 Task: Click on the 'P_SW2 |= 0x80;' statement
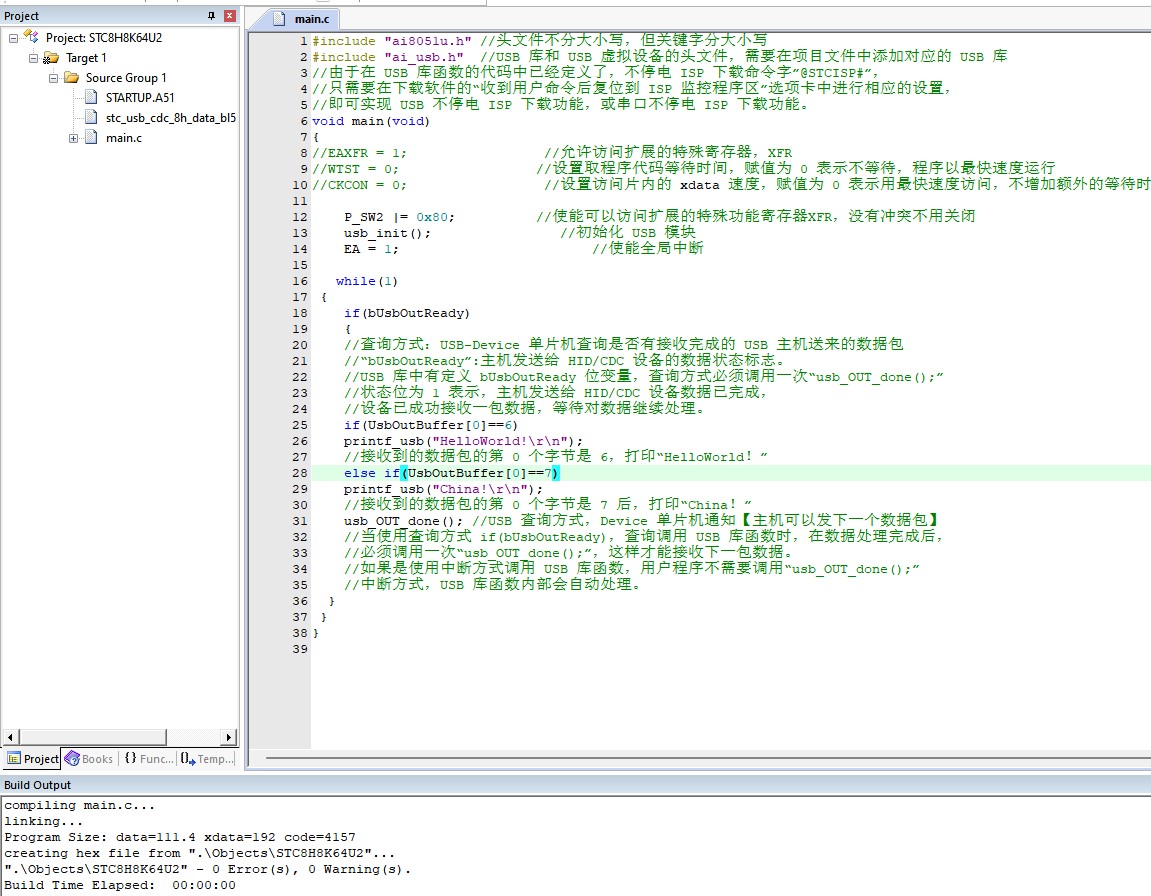point(399,217)
